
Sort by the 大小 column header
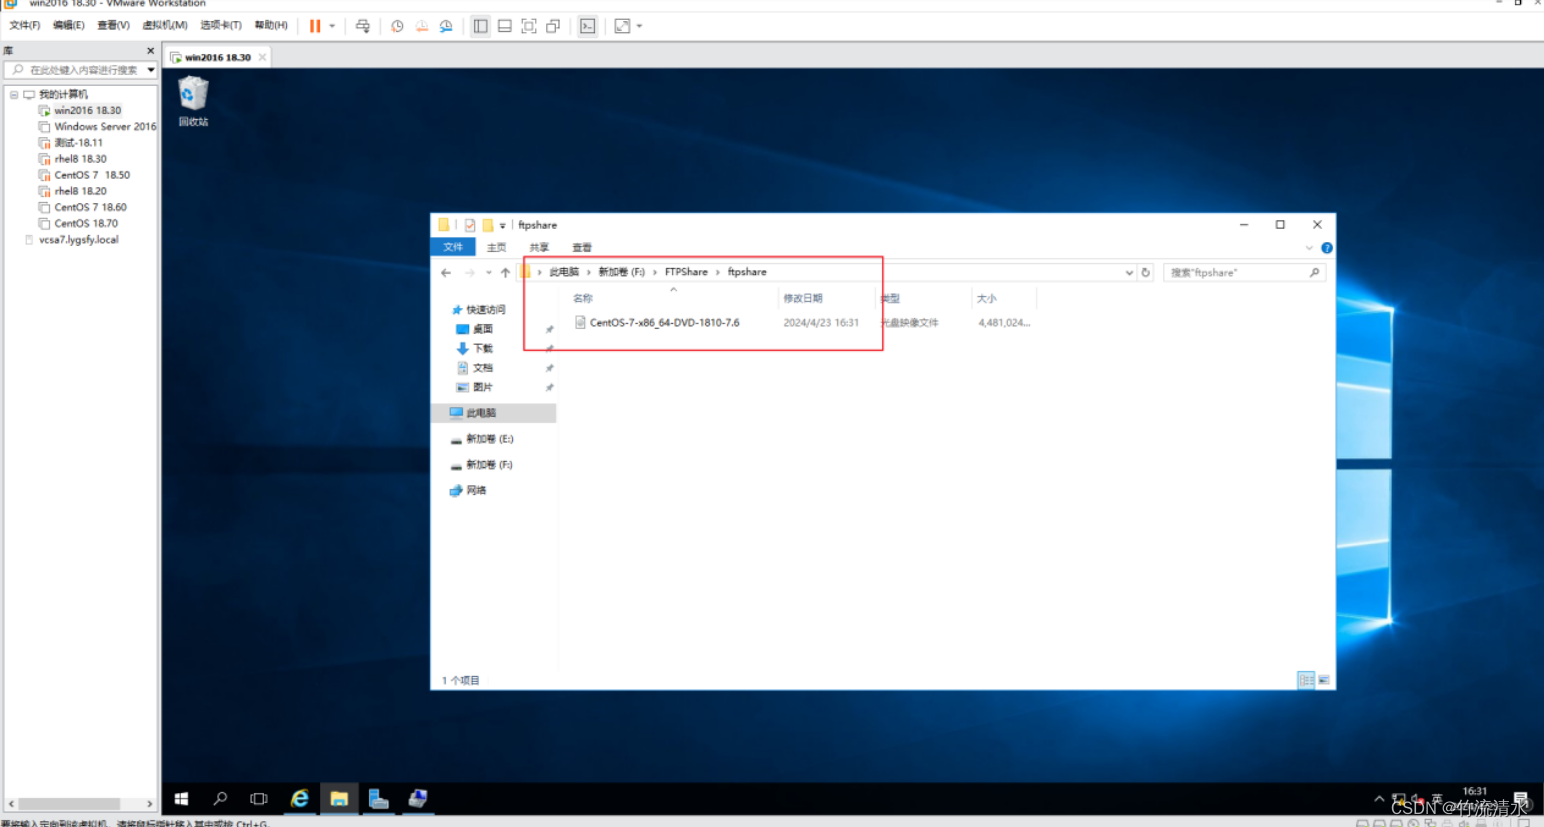(x=987, y=298)
